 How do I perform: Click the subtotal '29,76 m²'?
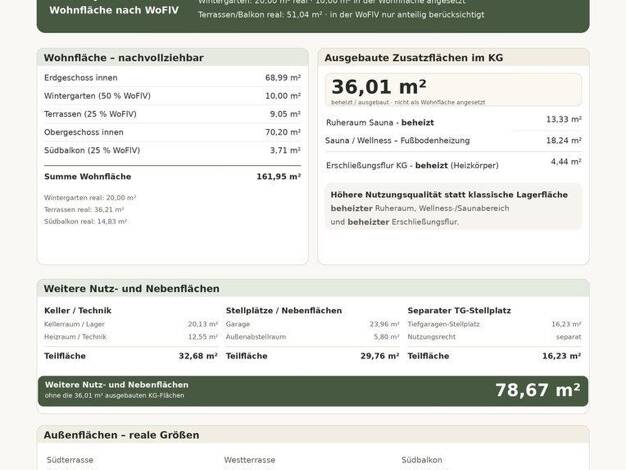coord(380,356)
